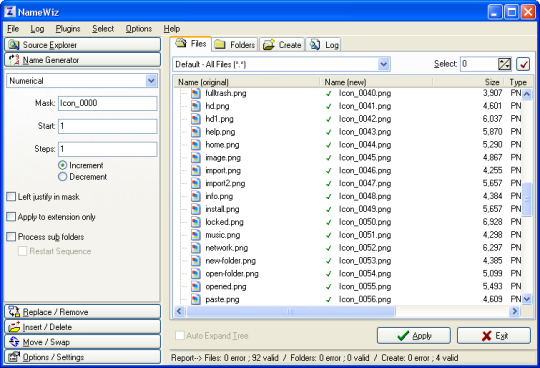
Task: Sort by Name (original) column header
Action: tap(247, 82)
